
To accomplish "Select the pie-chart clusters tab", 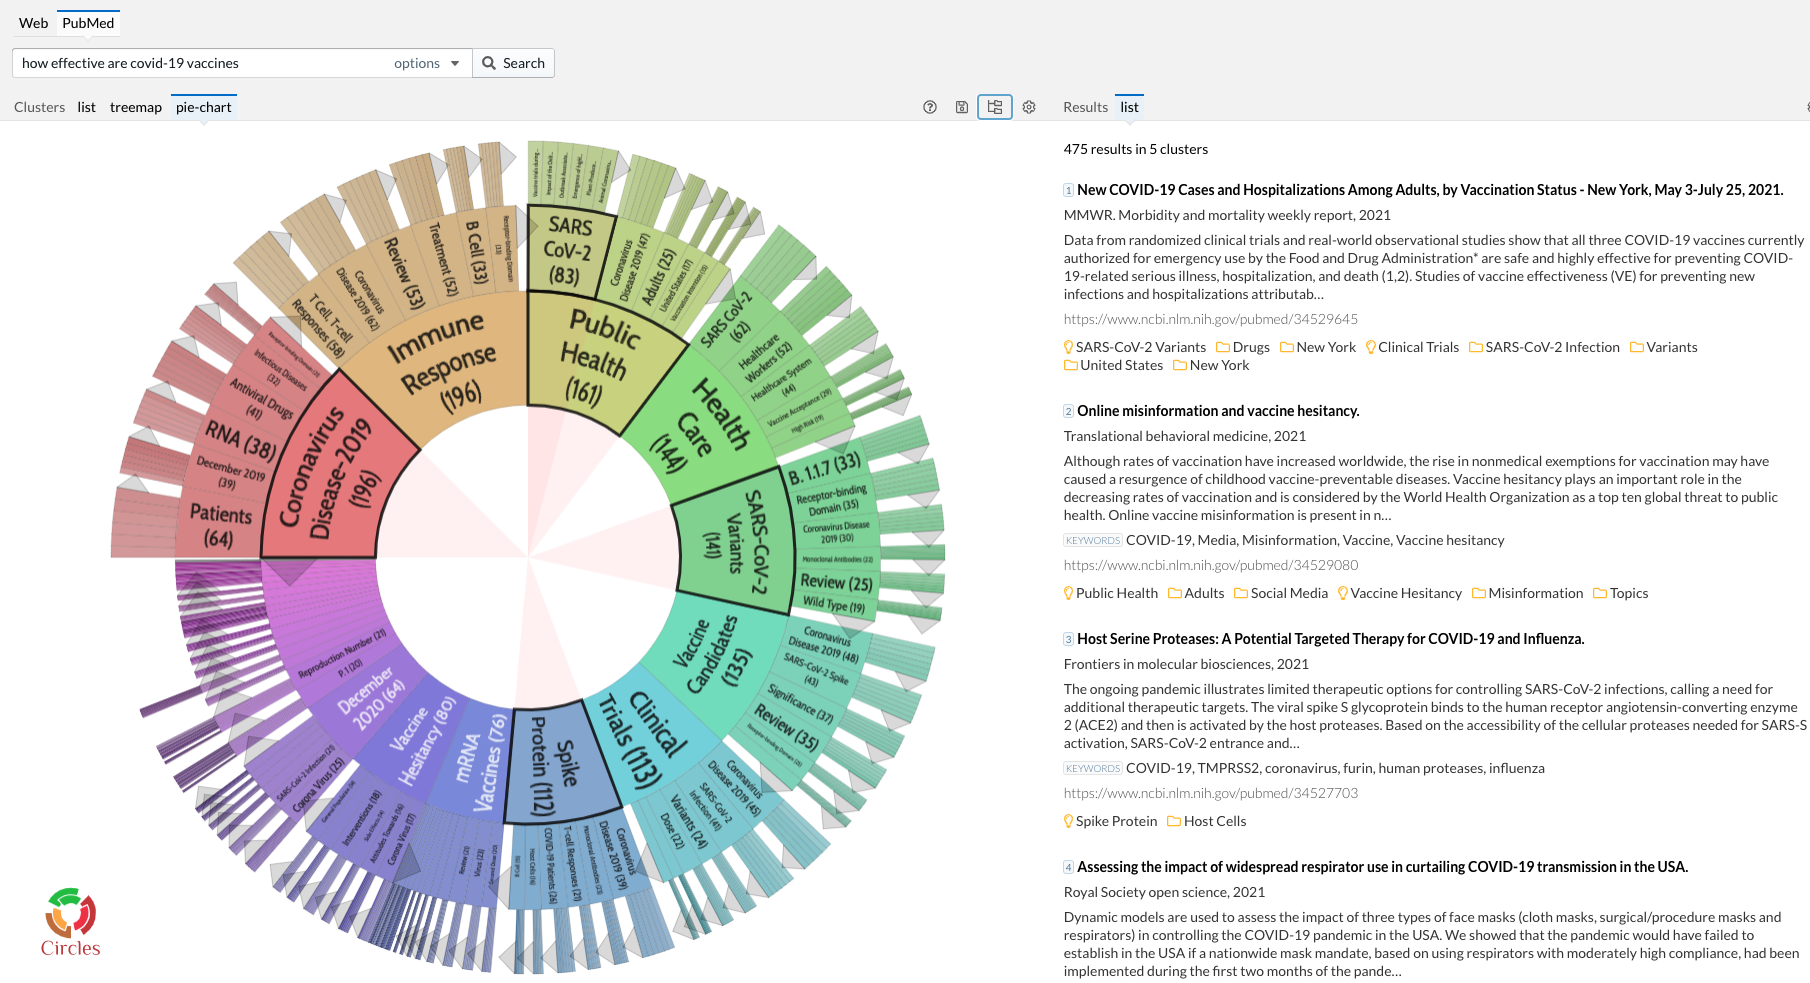I will [204, 107].
